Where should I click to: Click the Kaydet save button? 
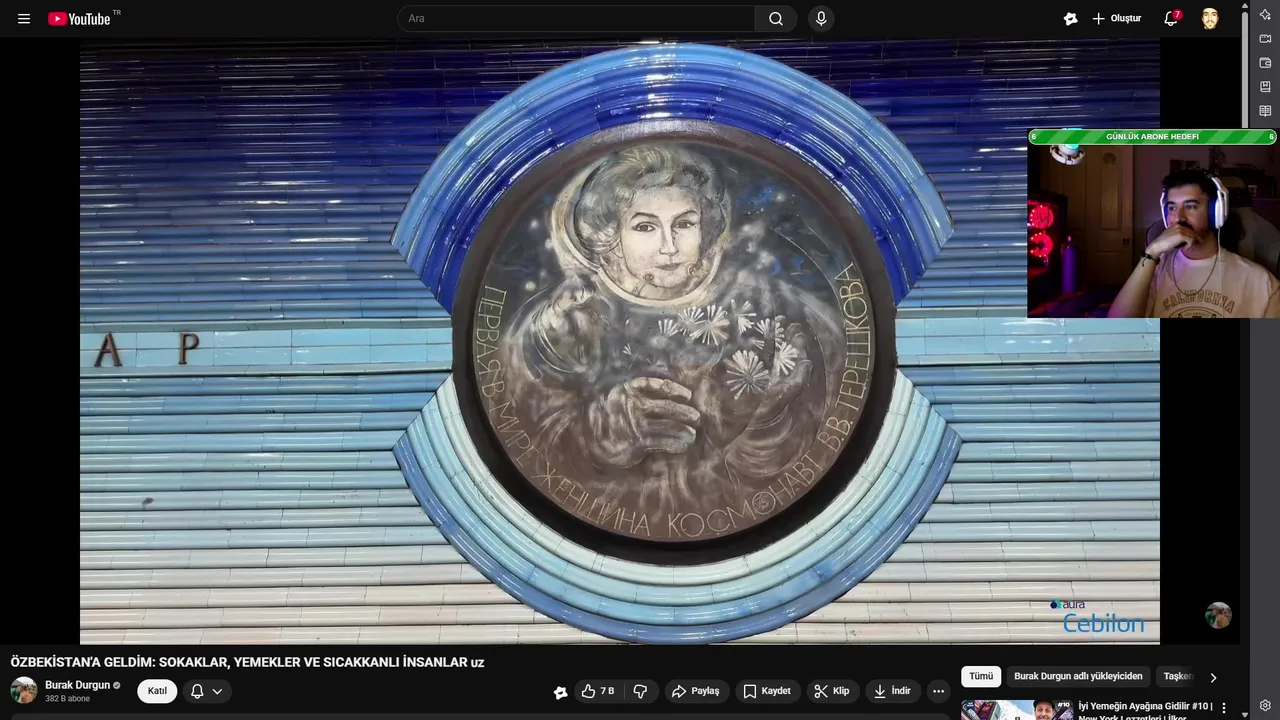pos(767,691)
